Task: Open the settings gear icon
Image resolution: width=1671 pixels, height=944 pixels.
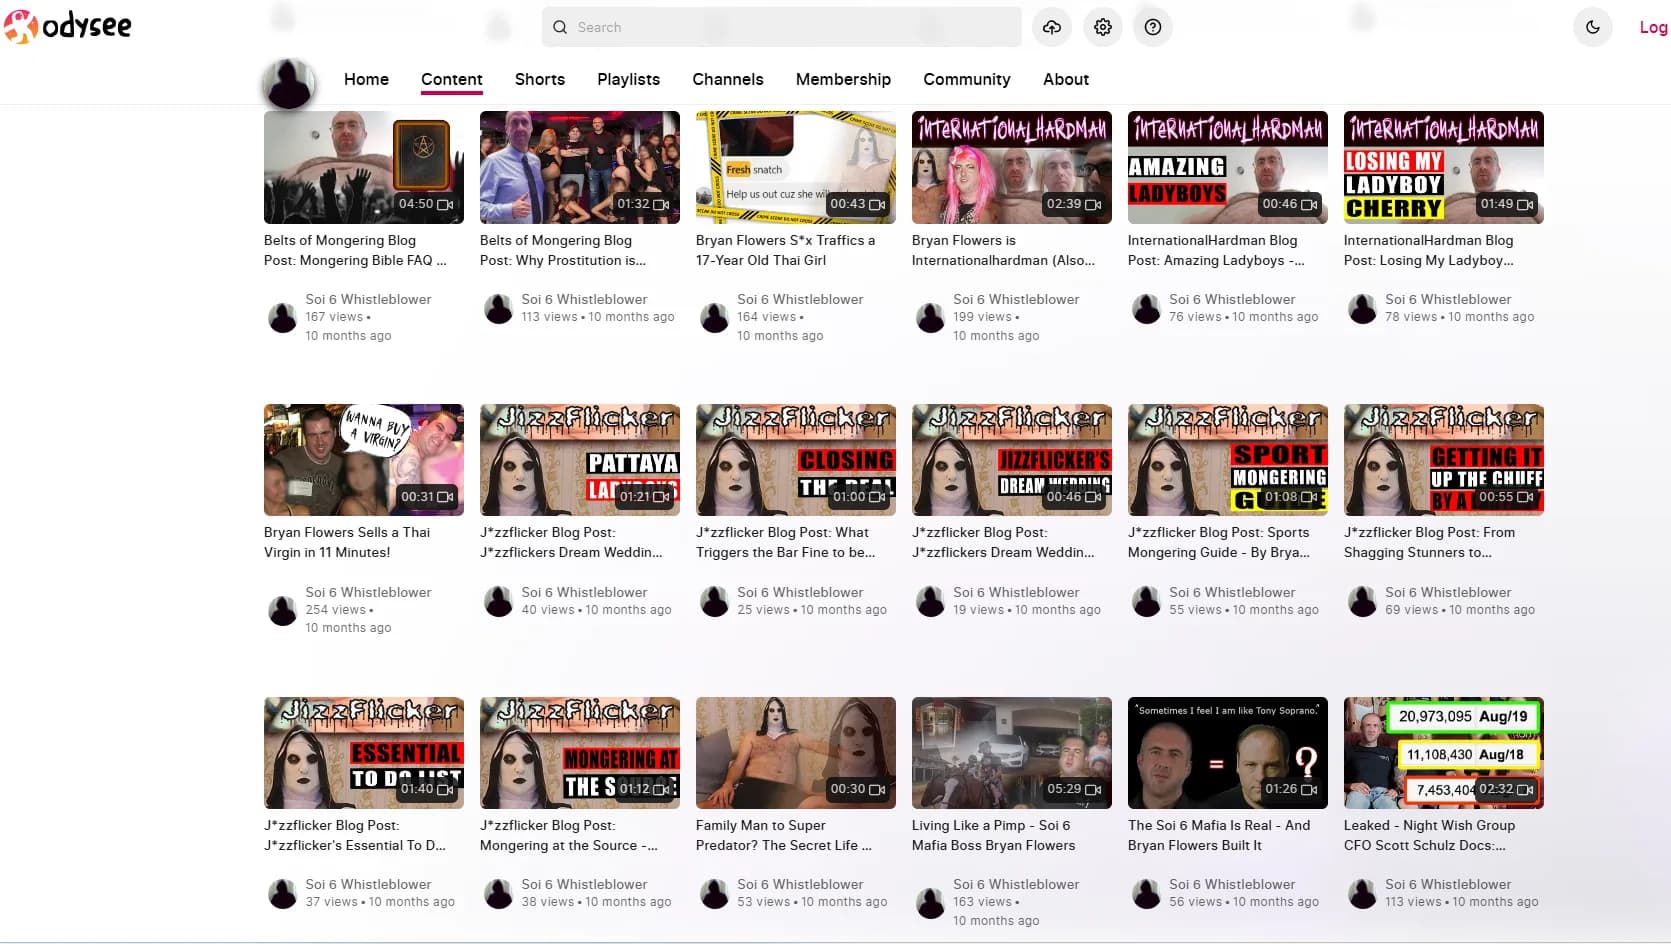Action: 1103,27
